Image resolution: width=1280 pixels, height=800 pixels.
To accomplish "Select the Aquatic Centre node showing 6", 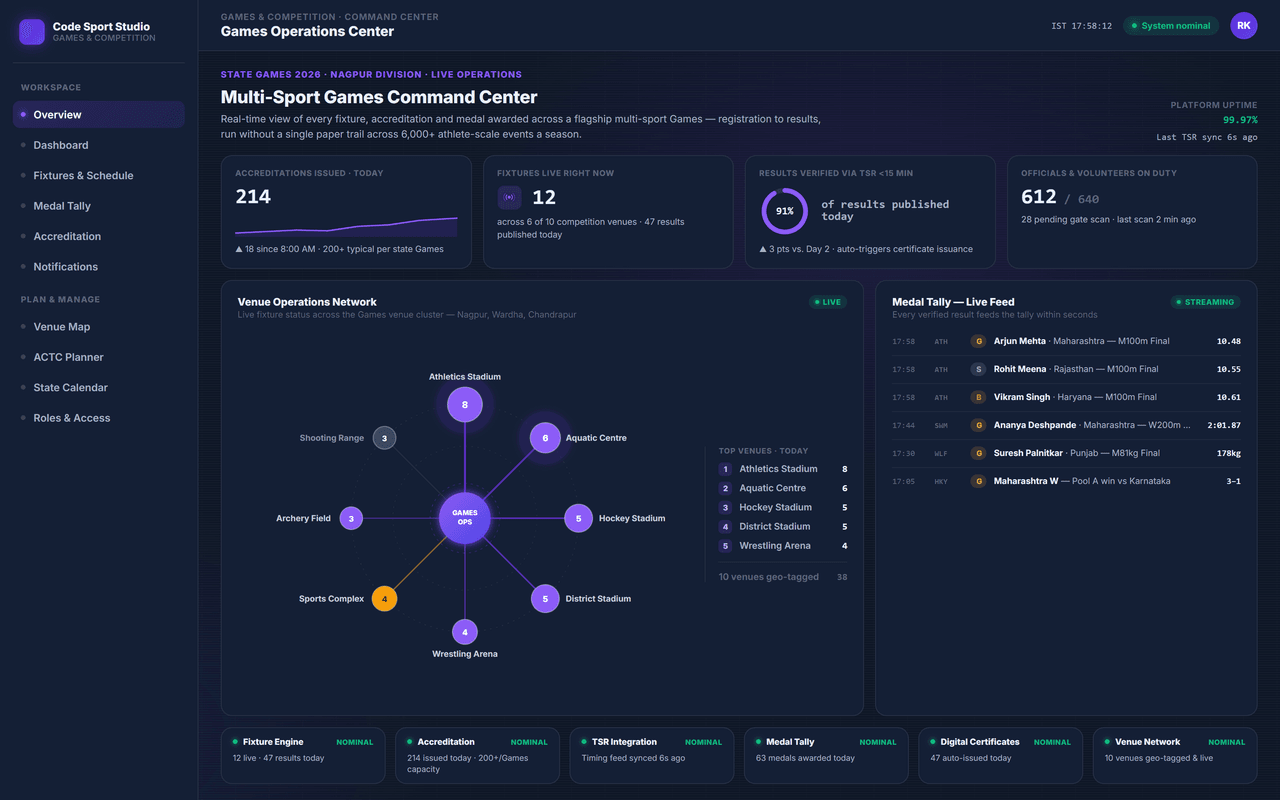I will click(545, 438).
